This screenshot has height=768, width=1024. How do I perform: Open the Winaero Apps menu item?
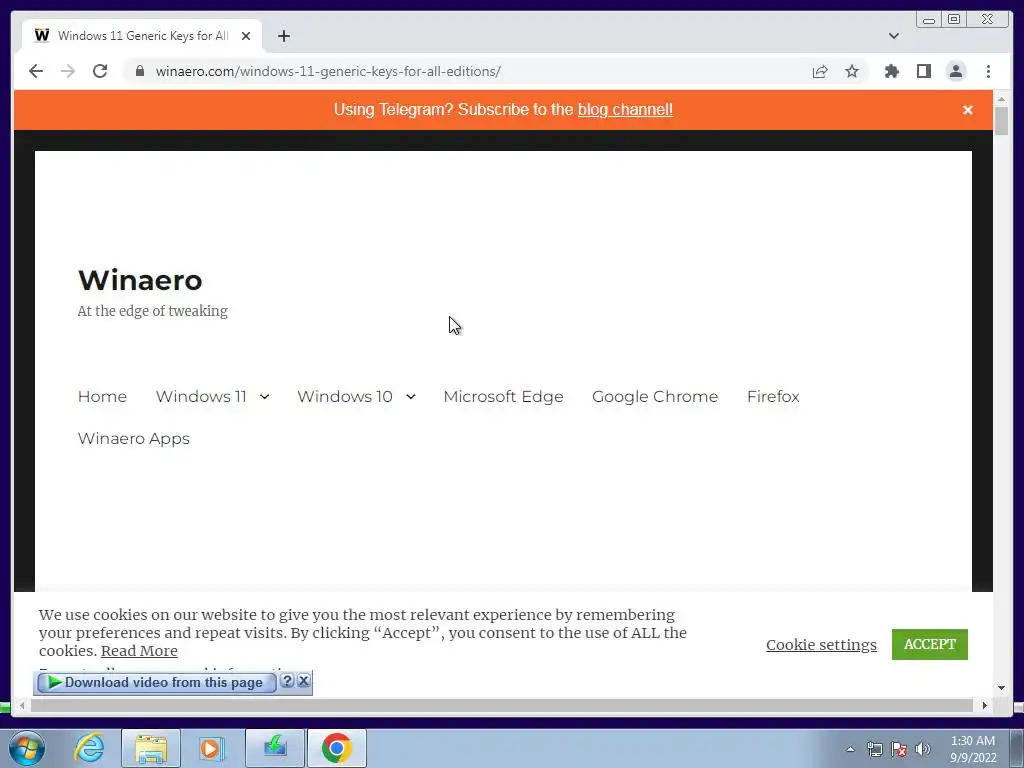(134, 438)
